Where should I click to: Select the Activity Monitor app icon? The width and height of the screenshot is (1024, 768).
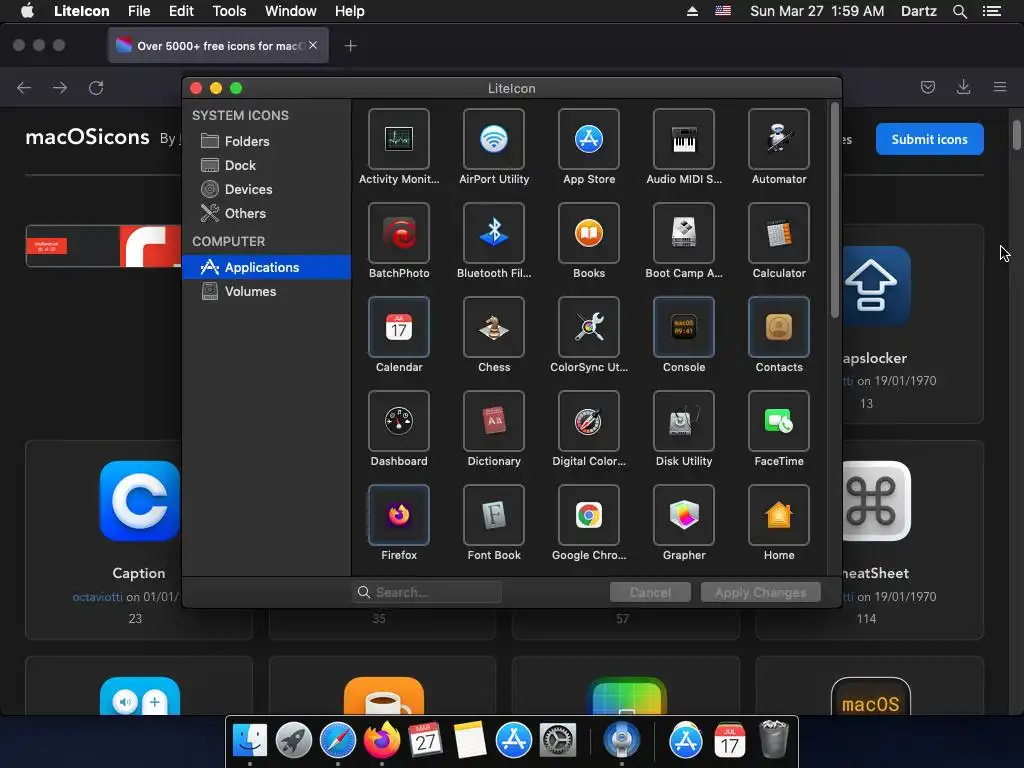click(398, 139)
